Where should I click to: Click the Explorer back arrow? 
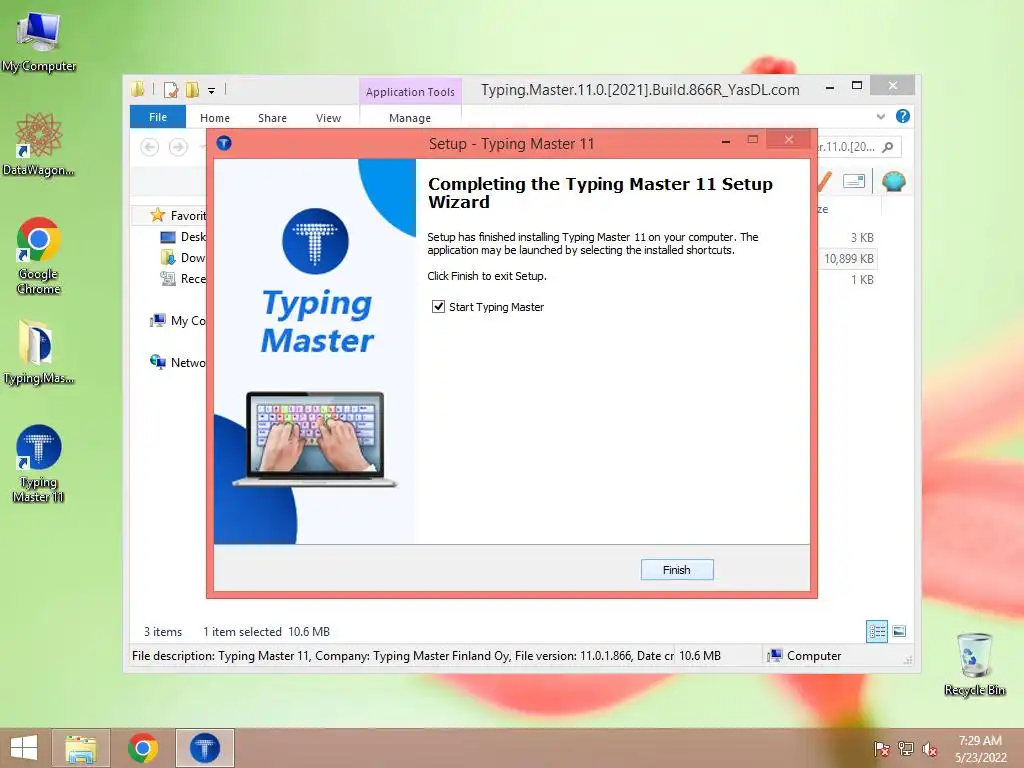click(x=150, y=147)
